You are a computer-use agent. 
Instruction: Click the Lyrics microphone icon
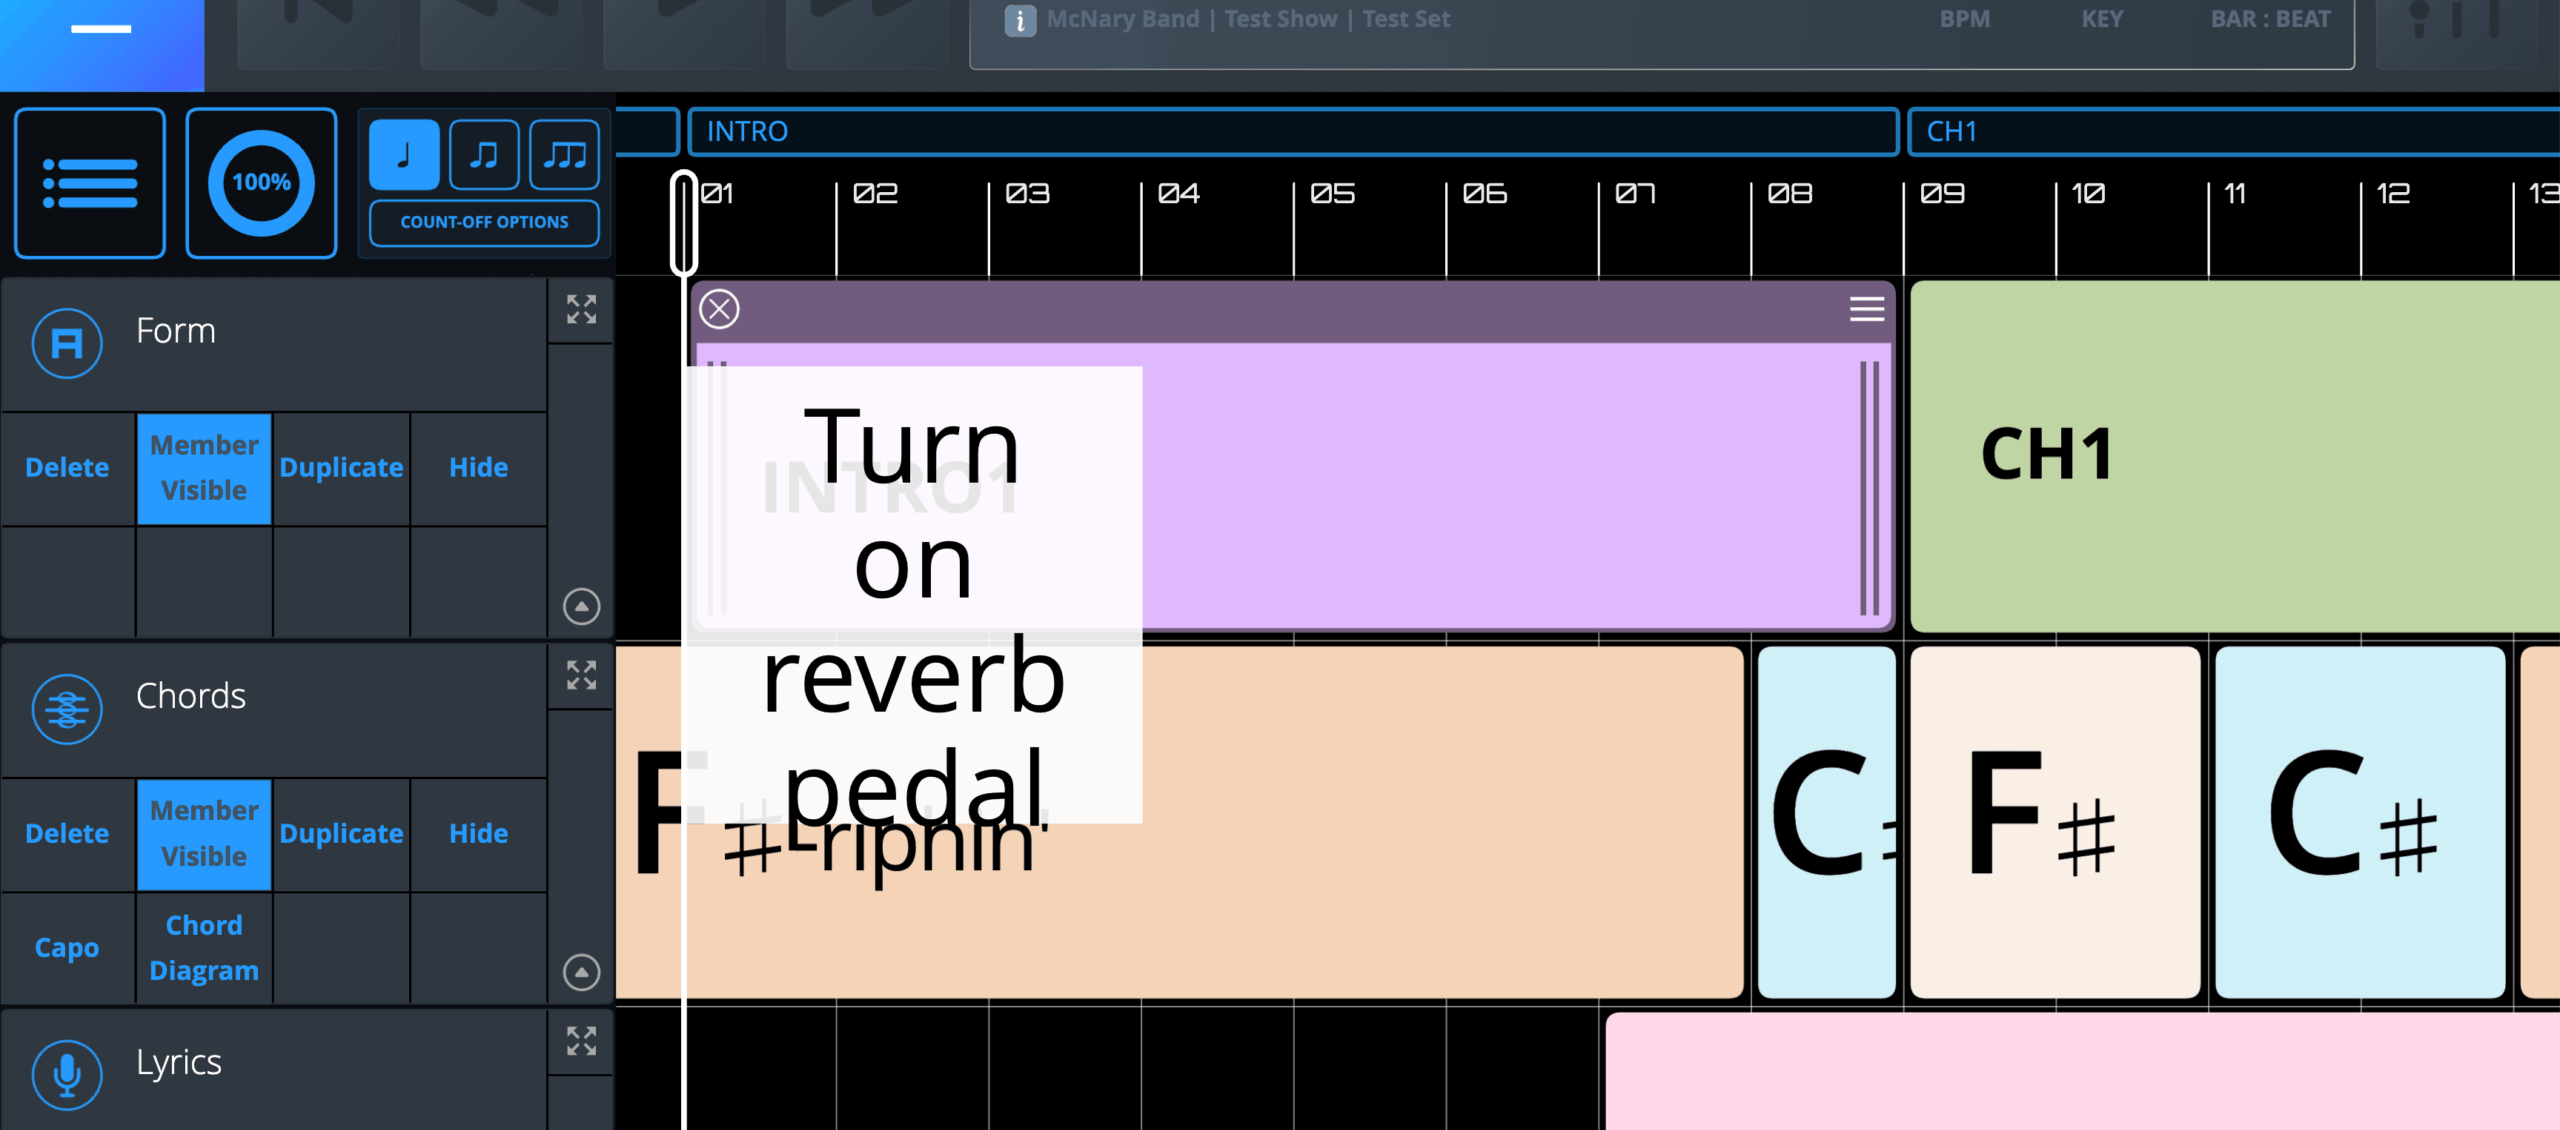coord(67,1076)
